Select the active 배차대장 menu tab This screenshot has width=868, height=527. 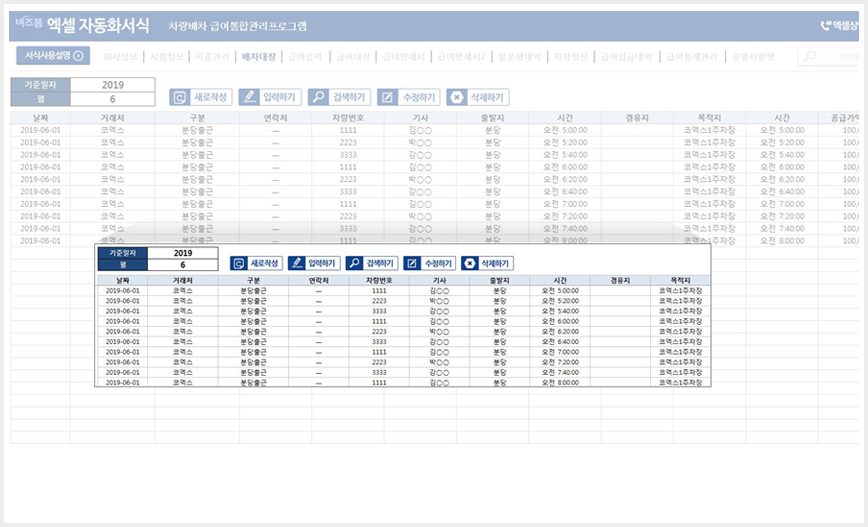pos(259,56)
